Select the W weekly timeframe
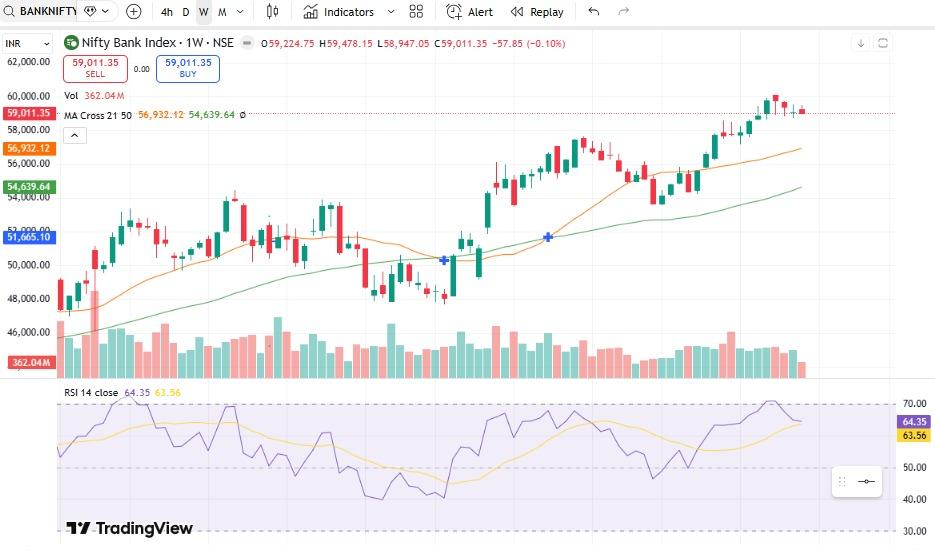This screenshot has height=550, width=935. click(204, 12)
